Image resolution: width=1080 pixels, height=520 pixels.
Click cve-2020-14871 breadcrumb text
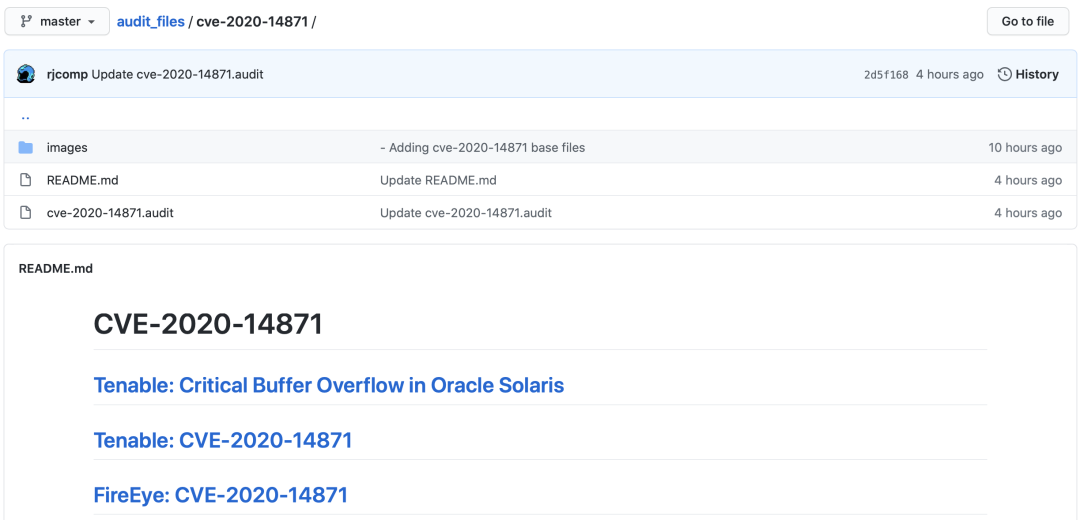click(252, 21)
